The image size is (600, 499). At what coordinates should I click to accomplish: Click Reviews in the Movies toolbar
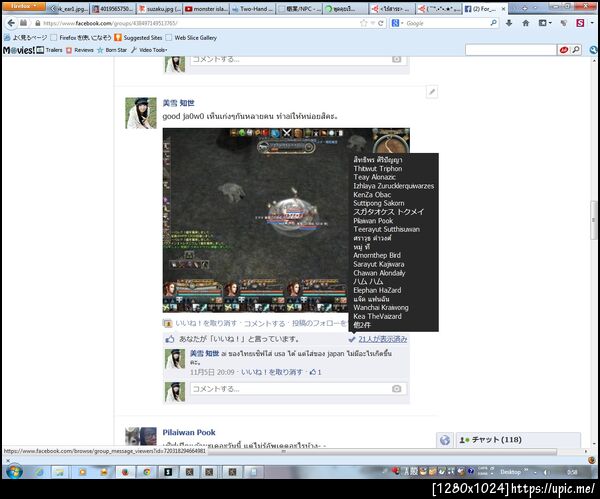tap(80, 50)
